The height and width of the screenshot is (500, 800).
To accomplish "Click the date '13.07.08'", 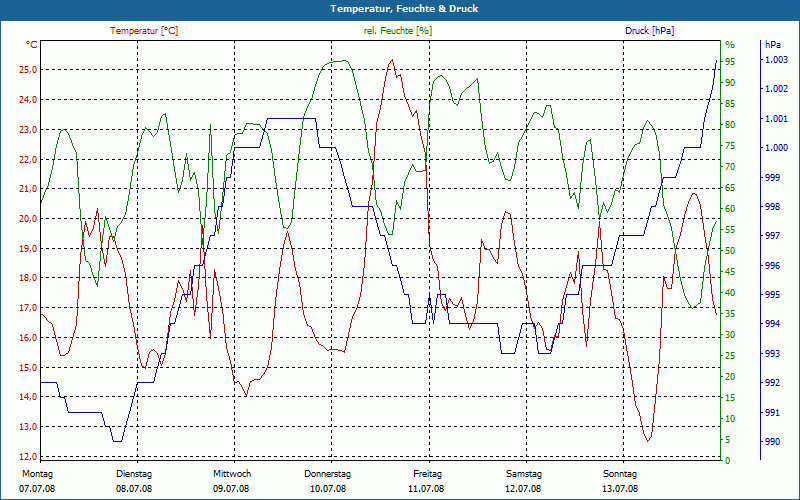I will pyautogui.click(x=620, y=489).
